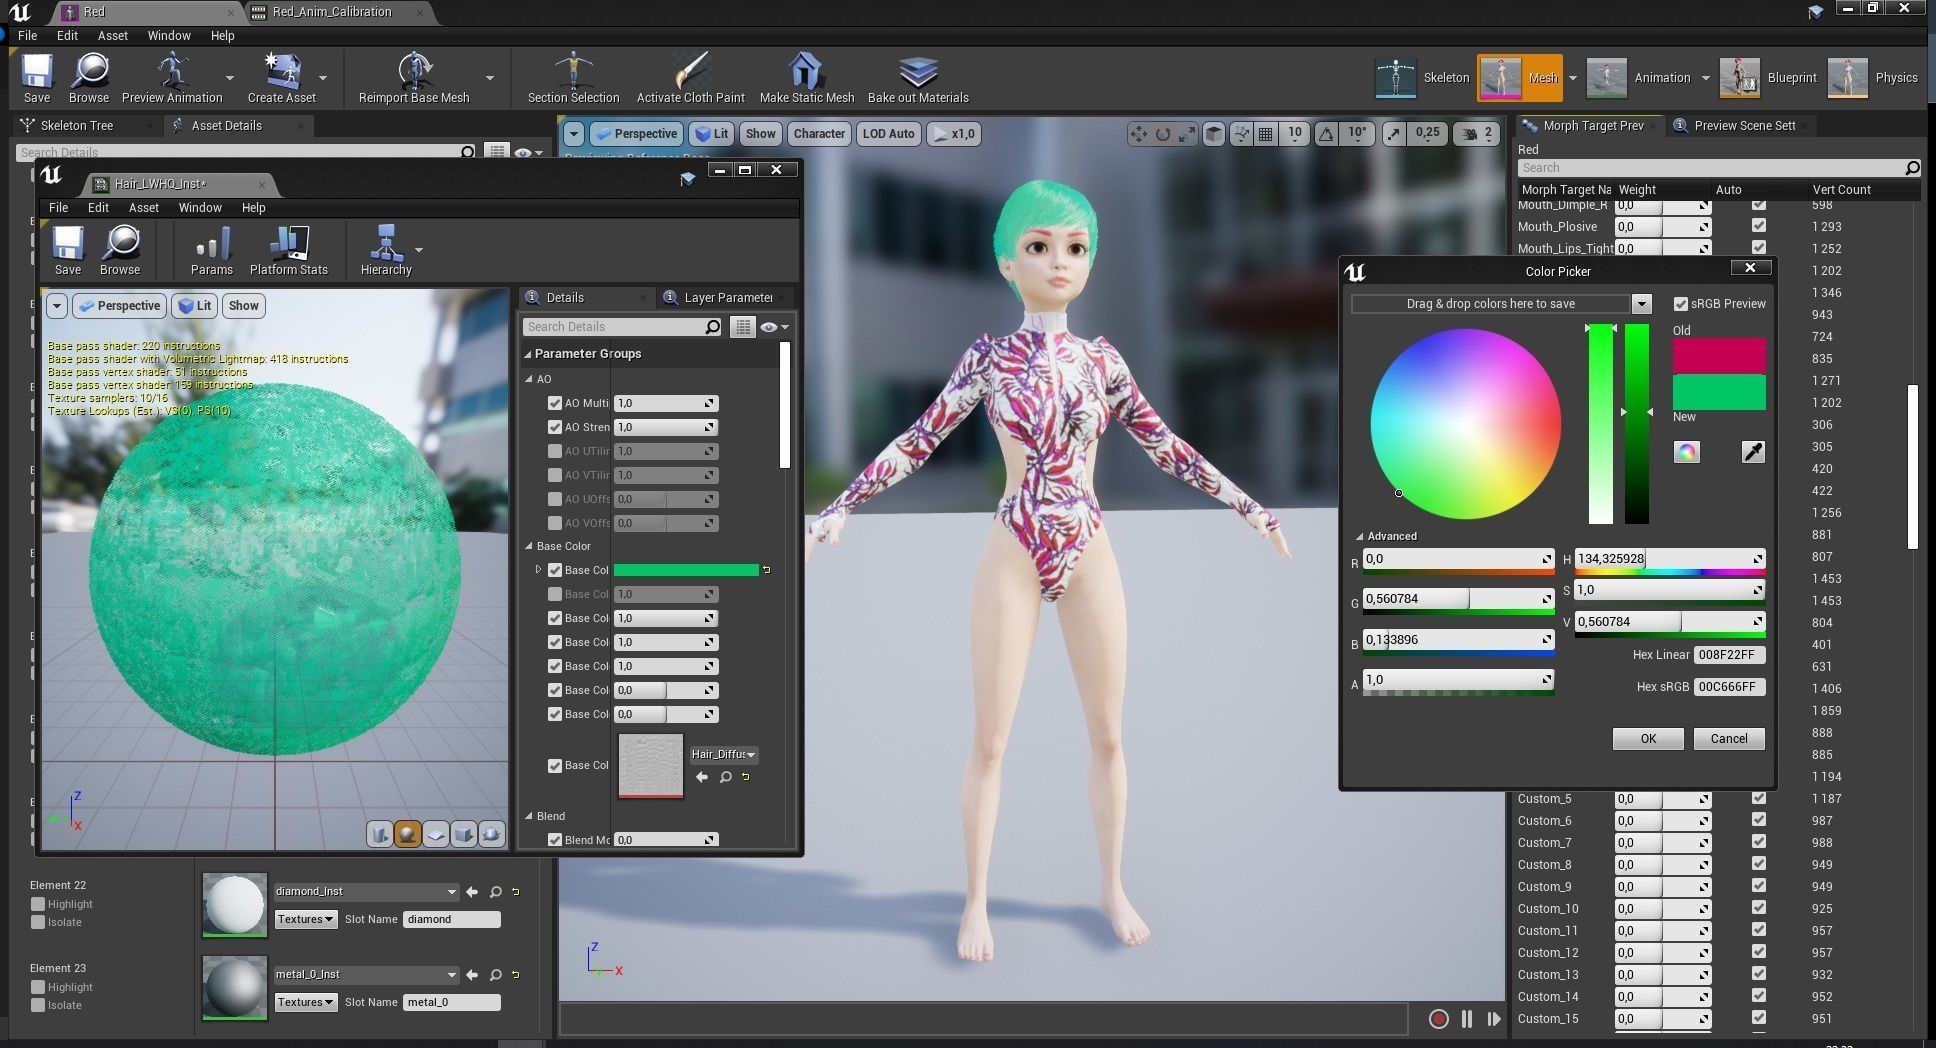The height and width of the screenshot is (1048, 1936).
Task: Open Hair_Diffus texture dropdown
Action: pyautogui.click(x=724, y=754)
